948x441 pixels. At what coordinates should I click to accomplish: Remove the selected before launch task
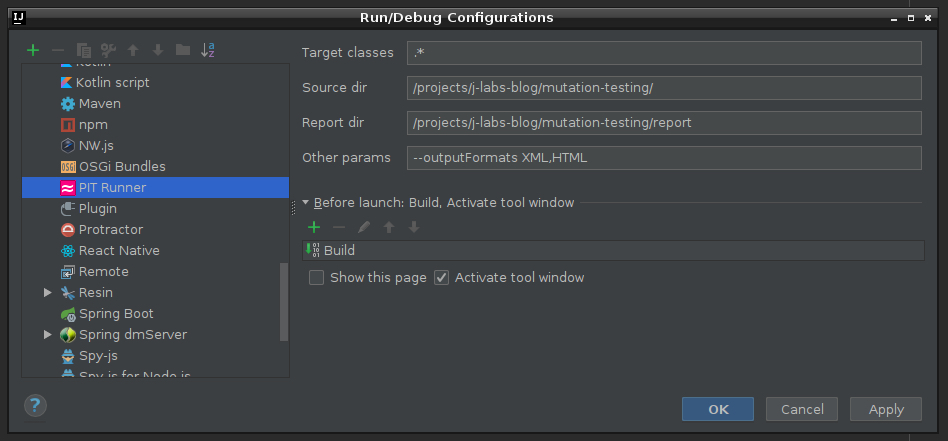pyautogui.click(x=339, y=227)
